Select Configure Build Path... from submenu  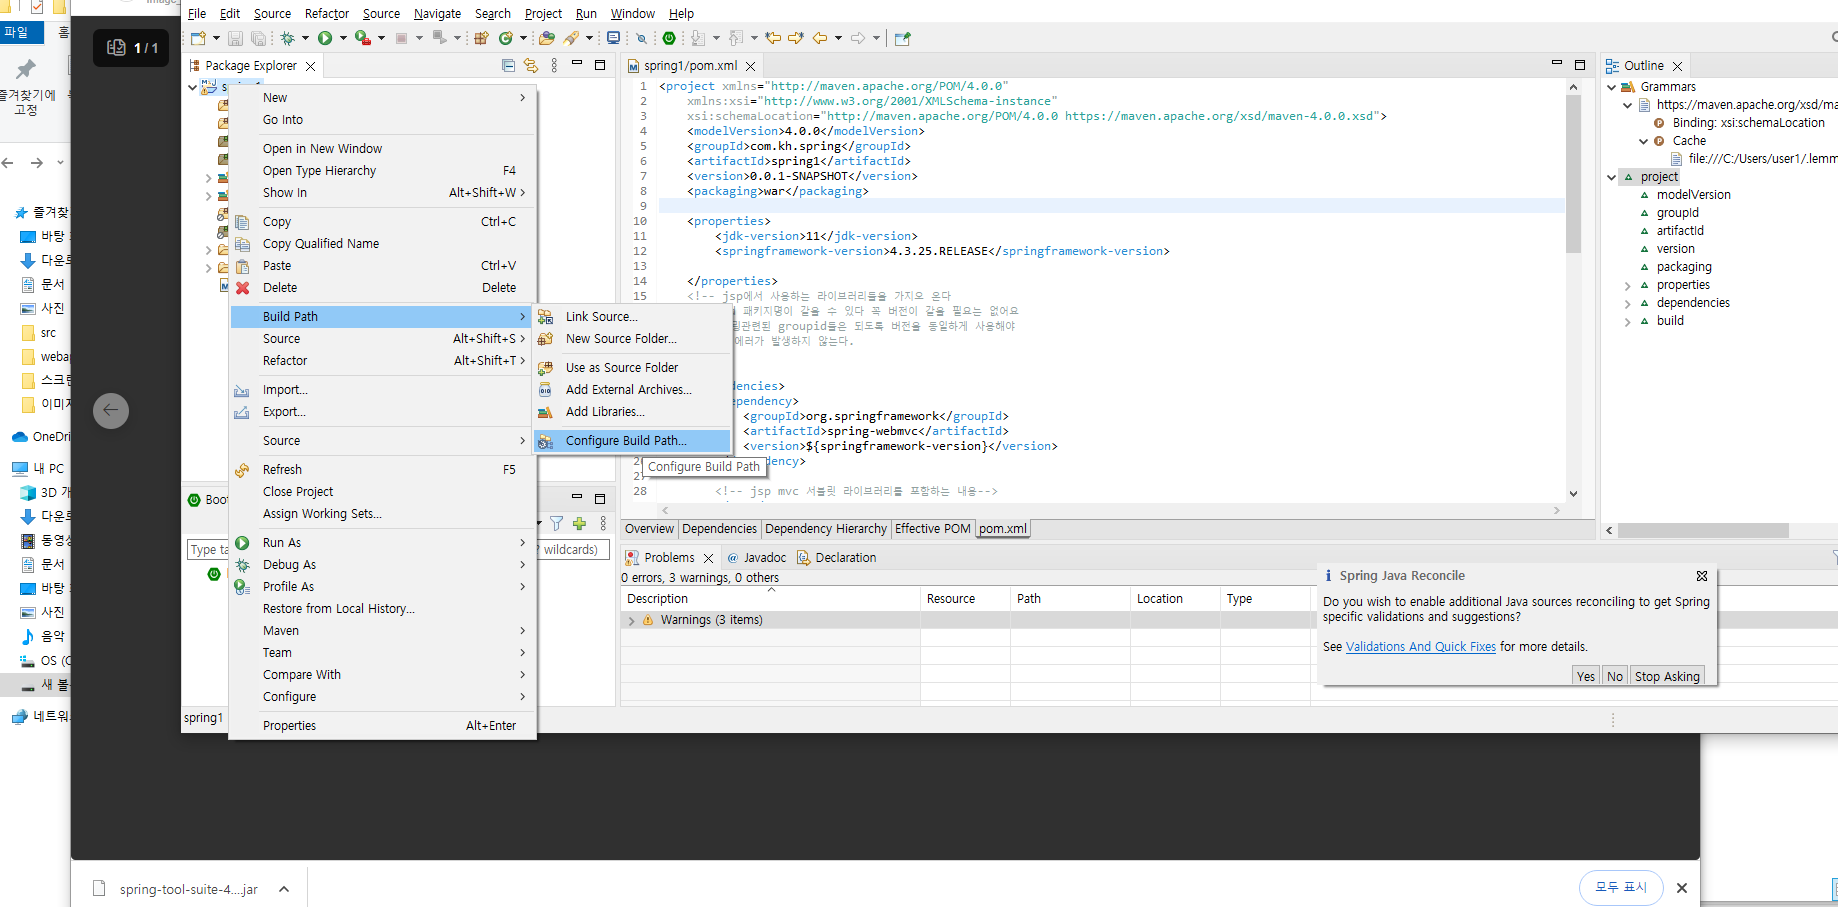tap(626, 441)
